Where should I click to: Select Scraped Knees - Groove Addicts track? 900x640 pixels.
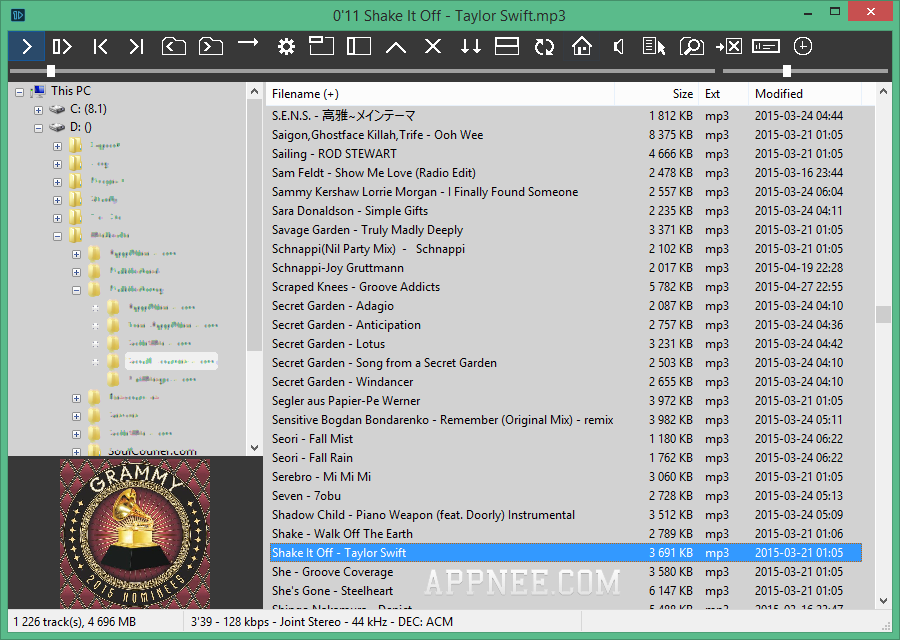pyautogui.click(x=565, y=287)
